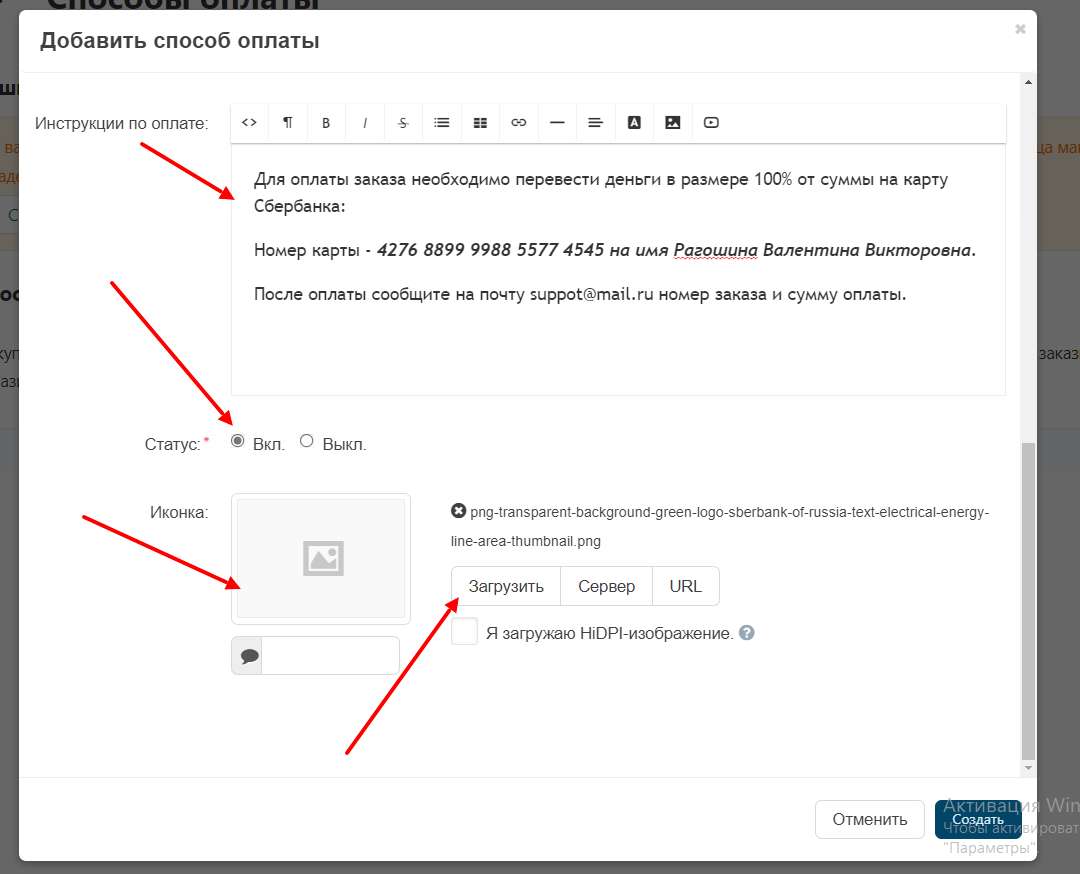Click the Иконка: field label

click(x=179, y=512)
